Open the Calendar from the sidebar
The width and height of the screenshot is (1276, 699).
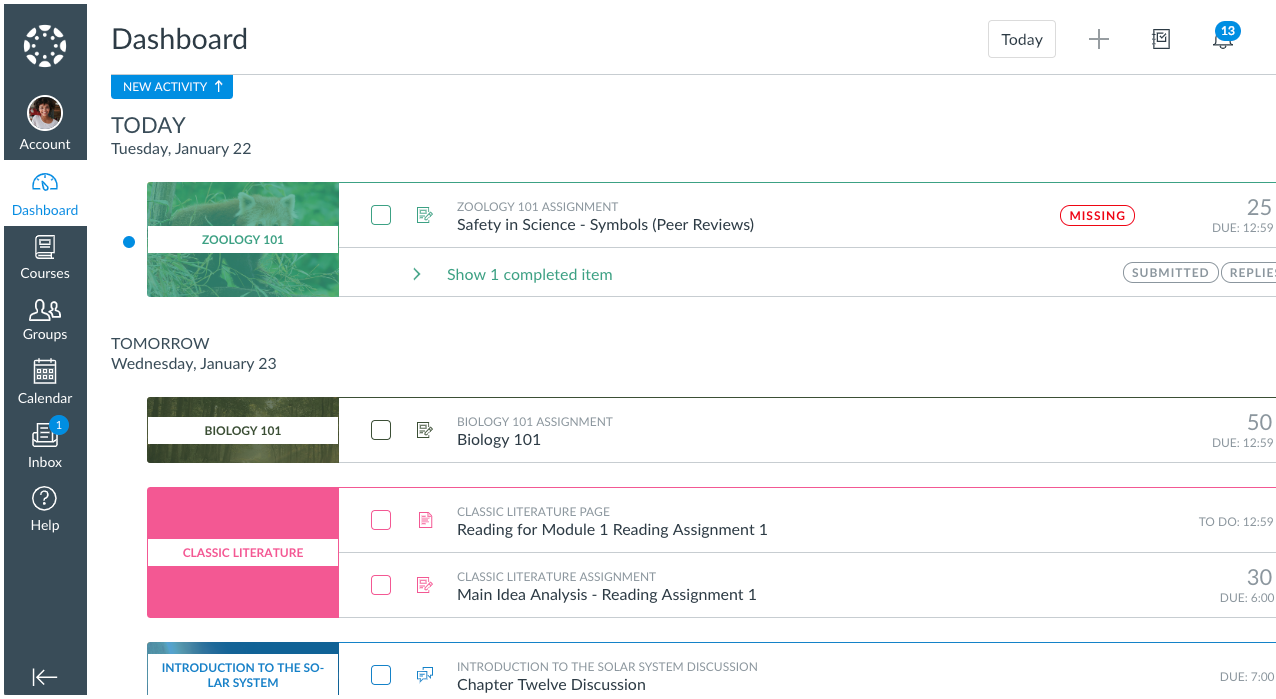45,382
